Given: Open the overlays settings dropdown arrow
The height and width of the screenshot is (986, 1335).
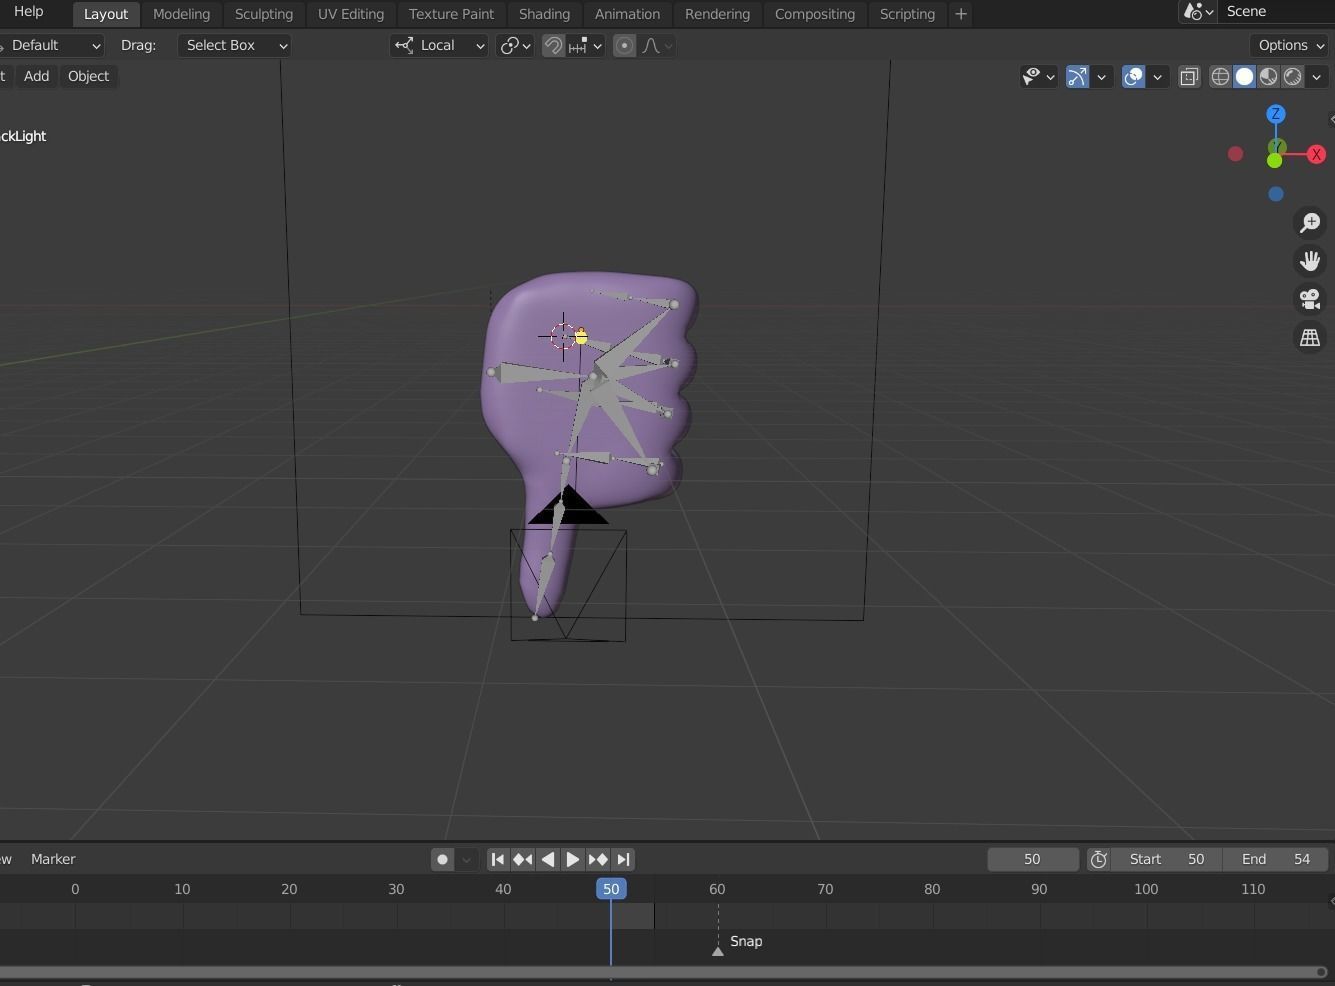Looking at the screenshot, I should pos(1157,76).
